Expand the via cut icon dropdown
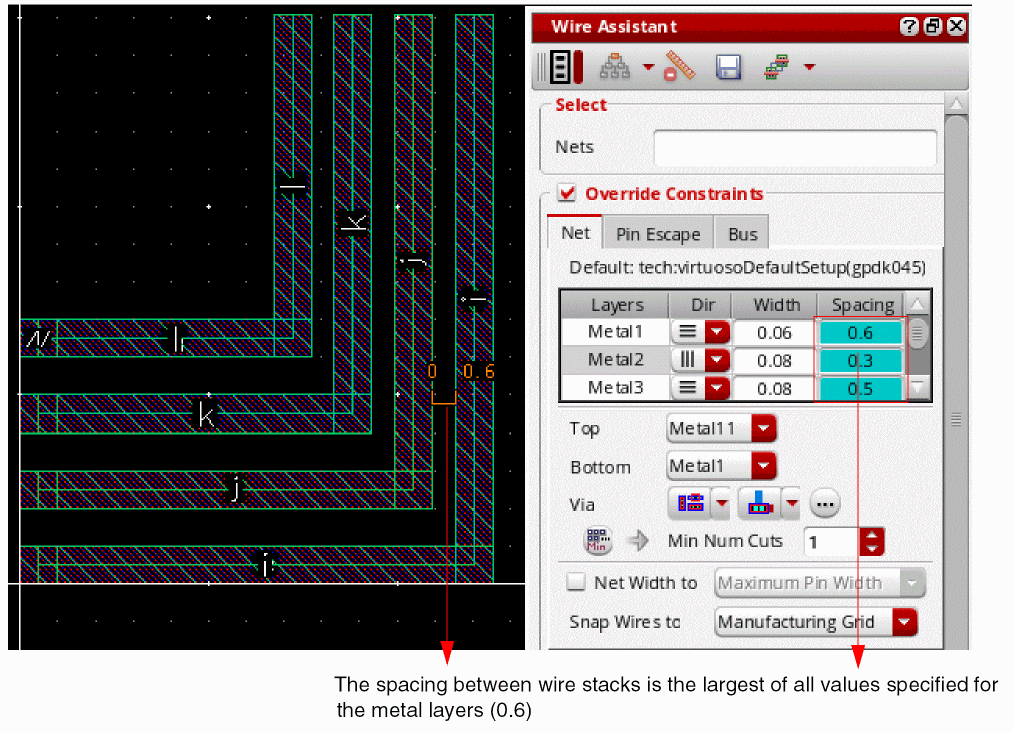 [791, 503]
